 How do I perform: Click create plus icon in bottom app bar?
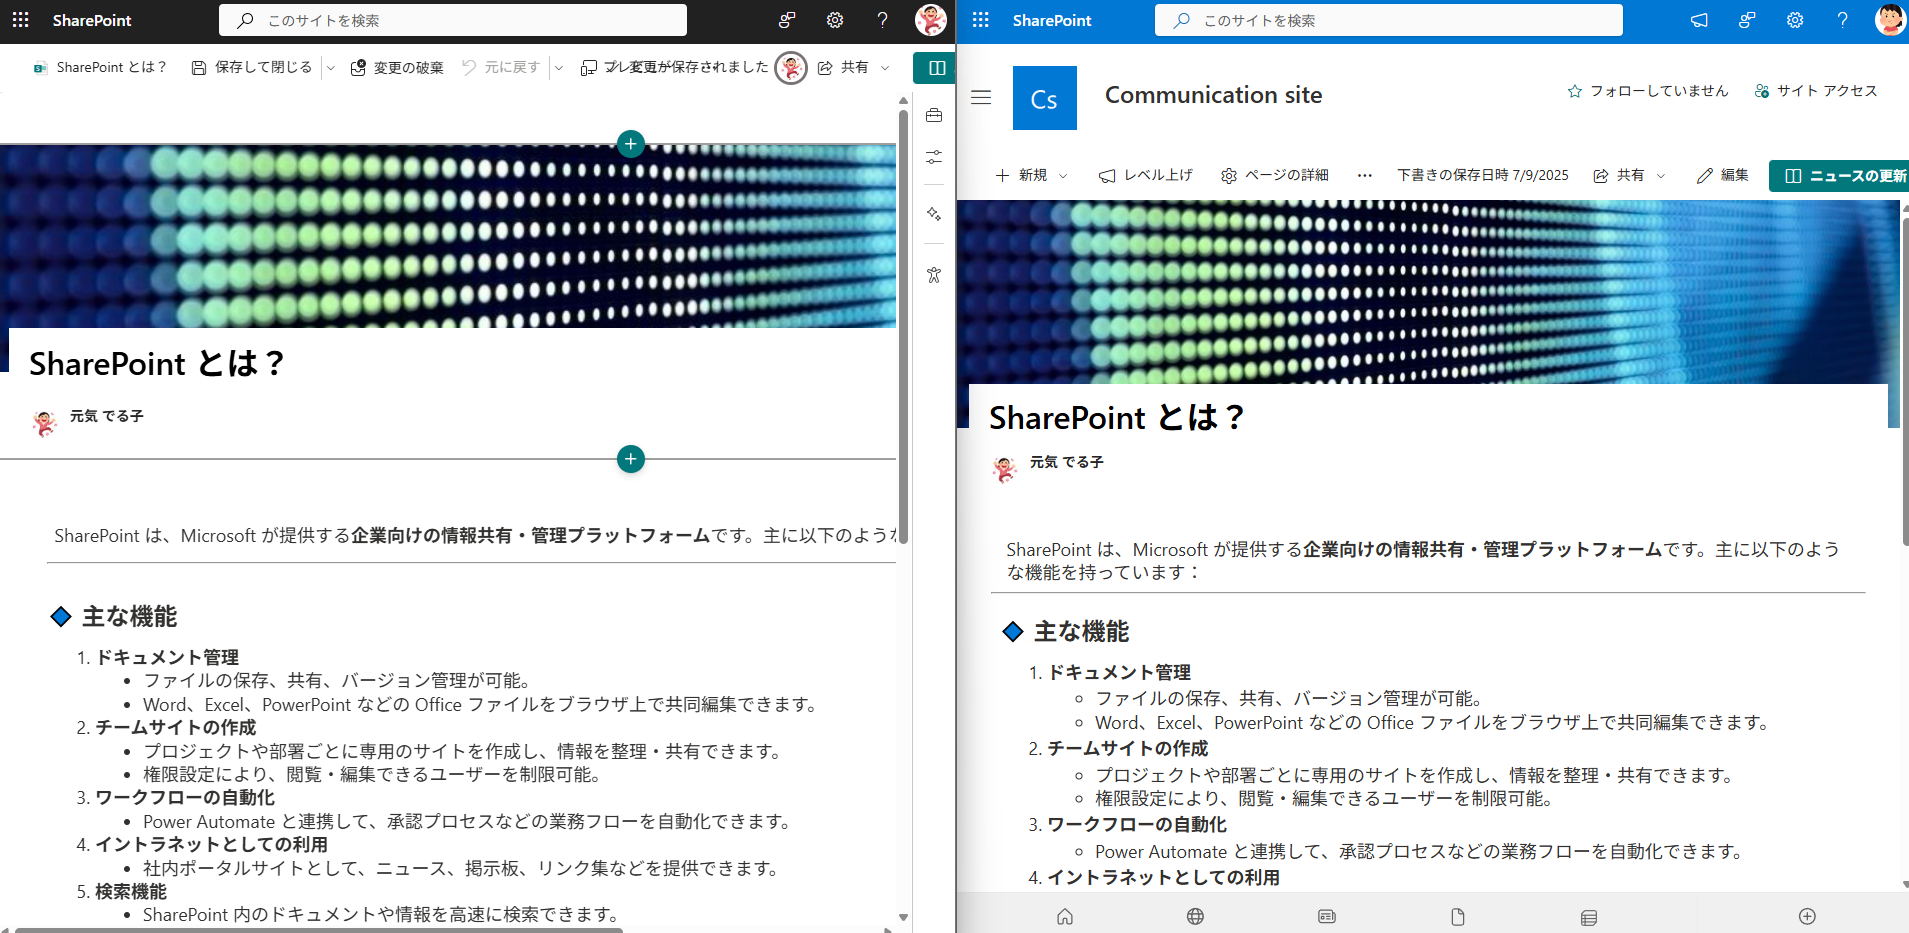click(x=1807, y=916)
